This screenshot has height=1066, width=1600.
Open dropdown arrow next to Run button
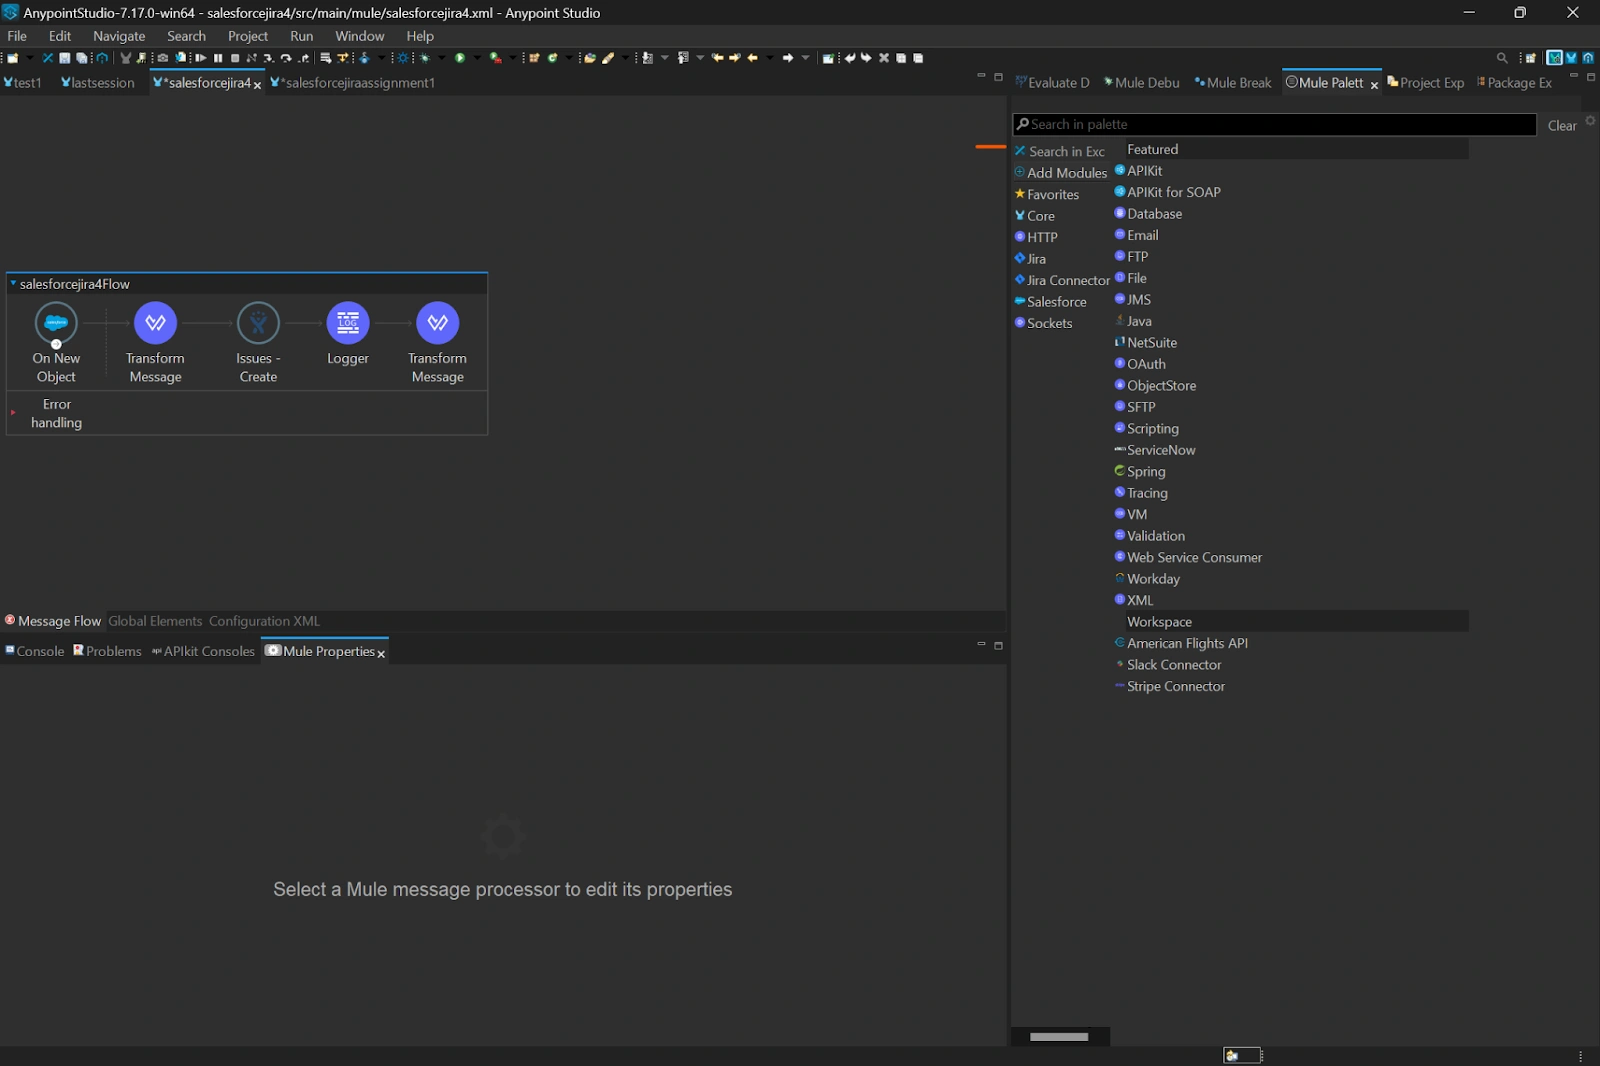(476, 58)
